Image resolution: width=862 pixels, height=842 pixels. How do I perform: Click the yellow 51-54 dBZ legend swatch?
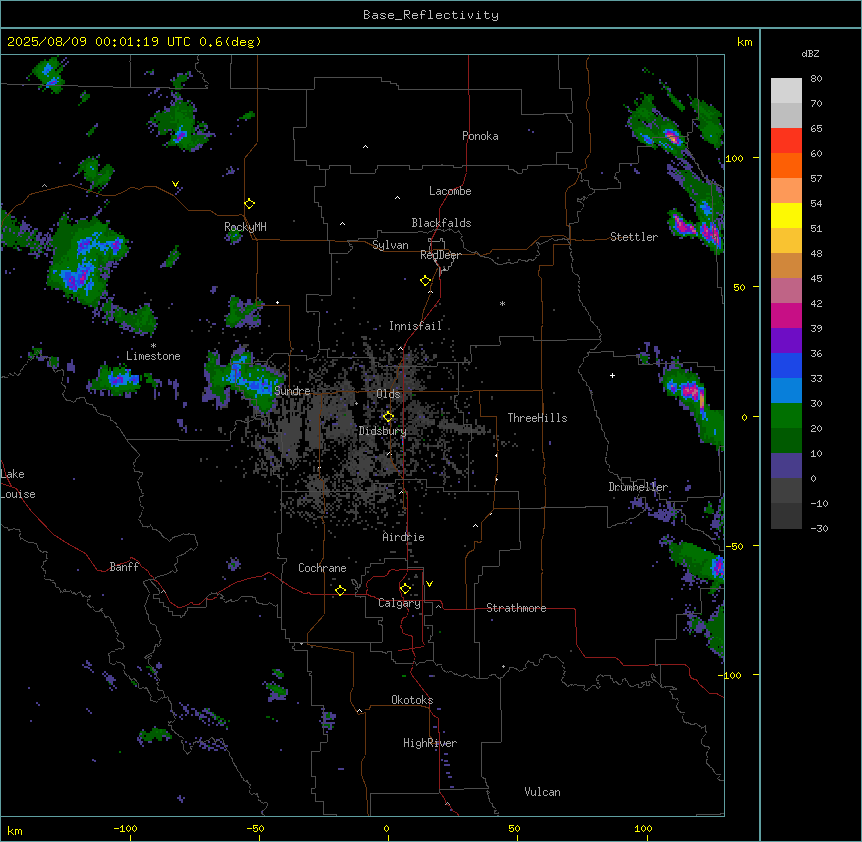pos(786,215)
